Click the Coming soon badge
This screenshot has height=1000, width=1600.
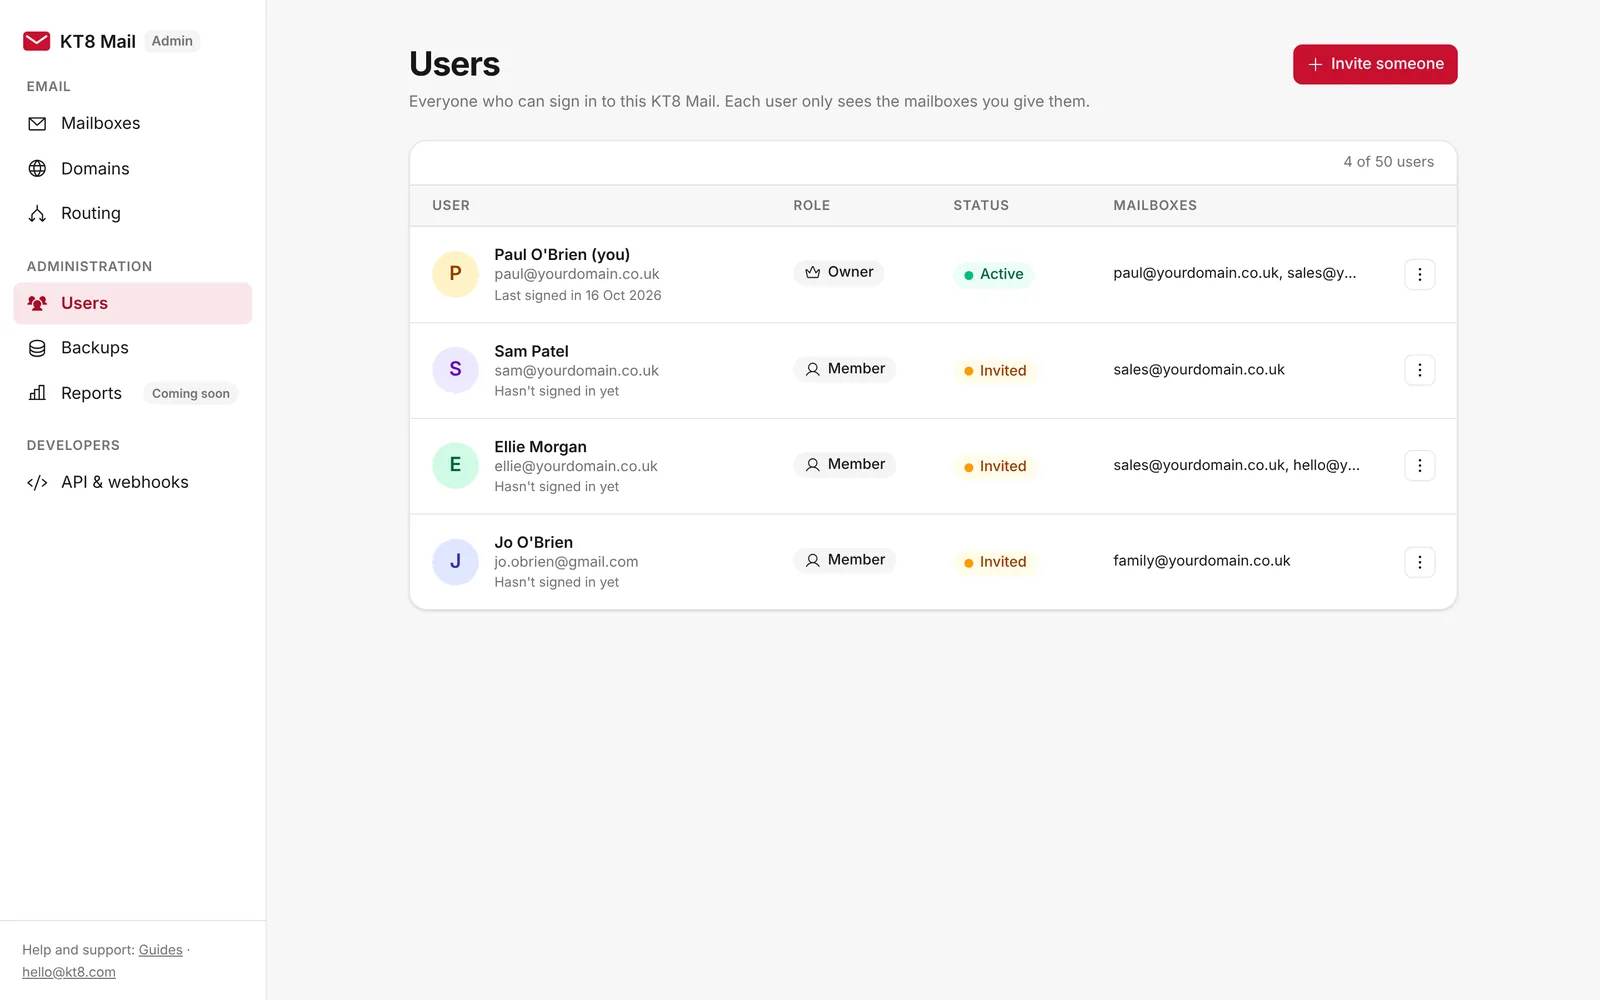pyautogui.click(x=191, y=393)
